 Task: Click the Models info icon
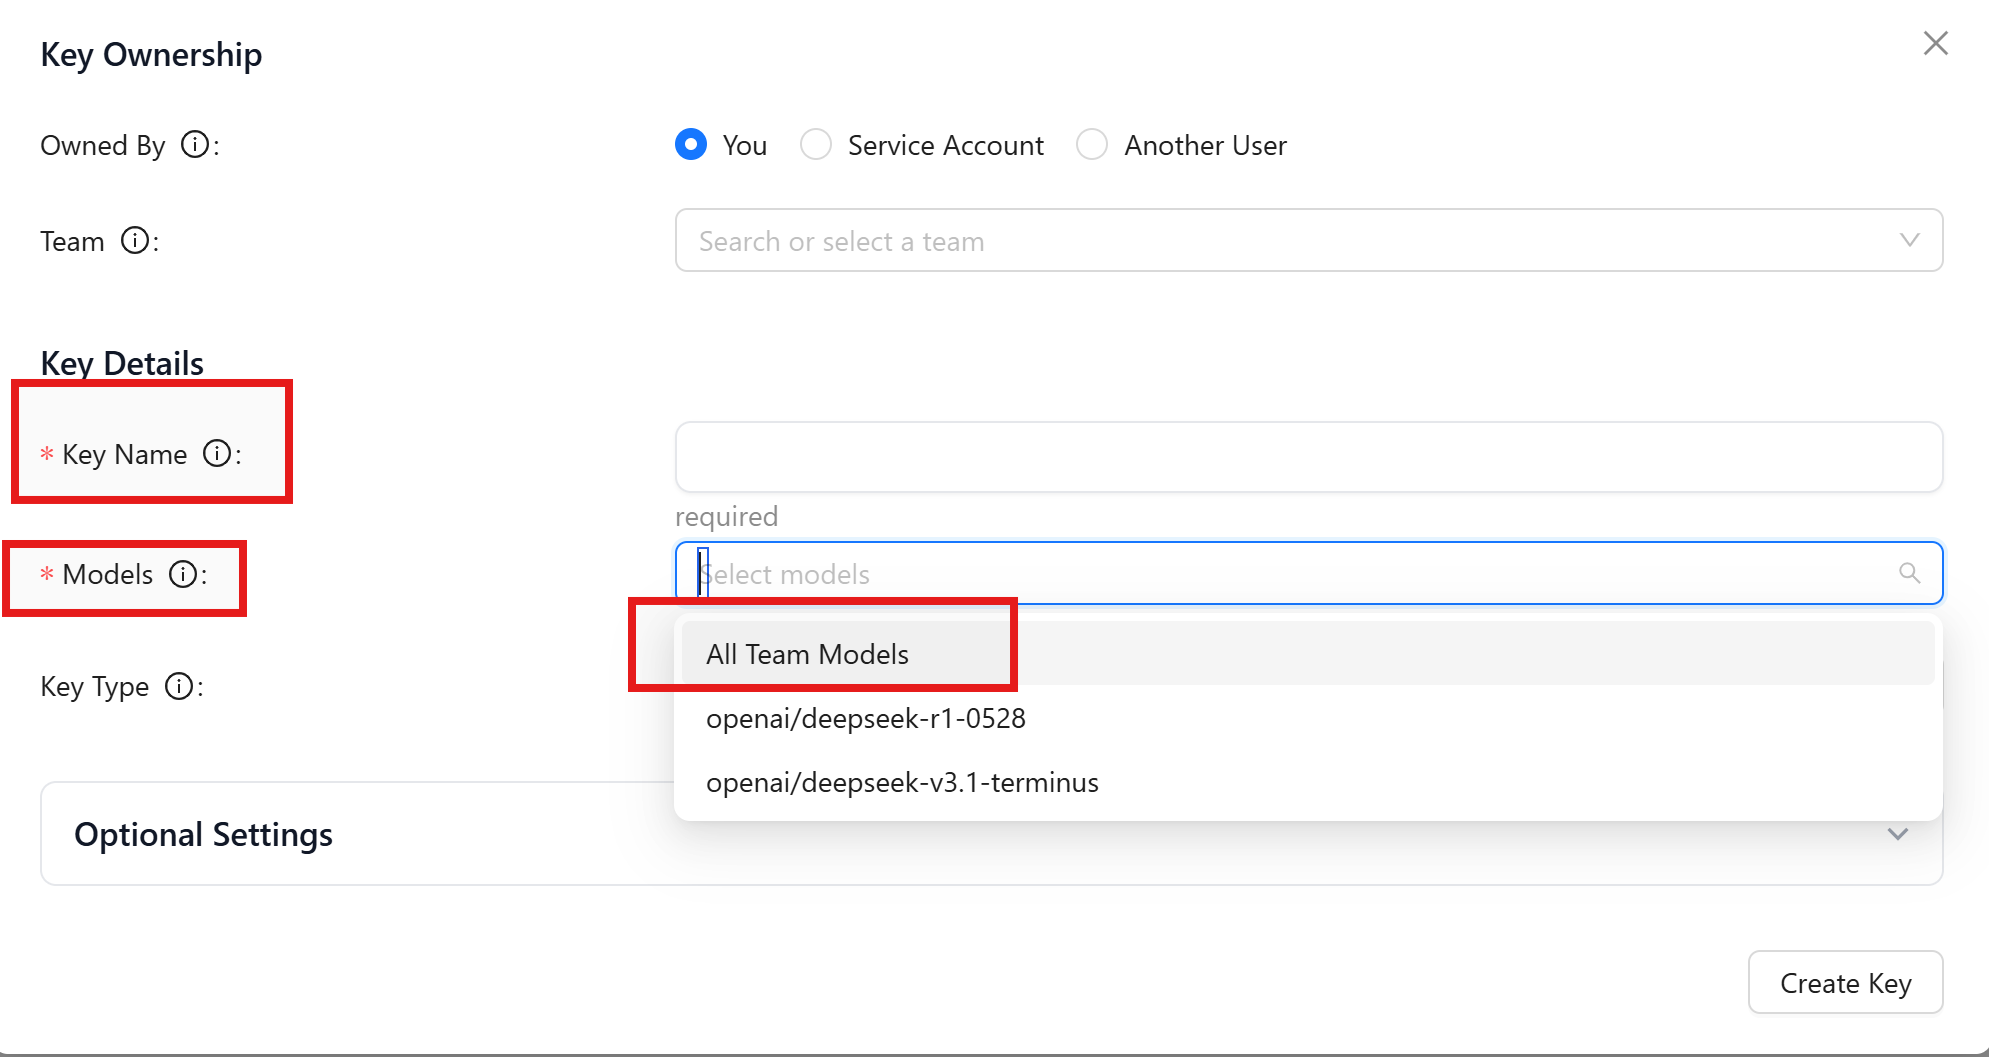coord(183,574)
